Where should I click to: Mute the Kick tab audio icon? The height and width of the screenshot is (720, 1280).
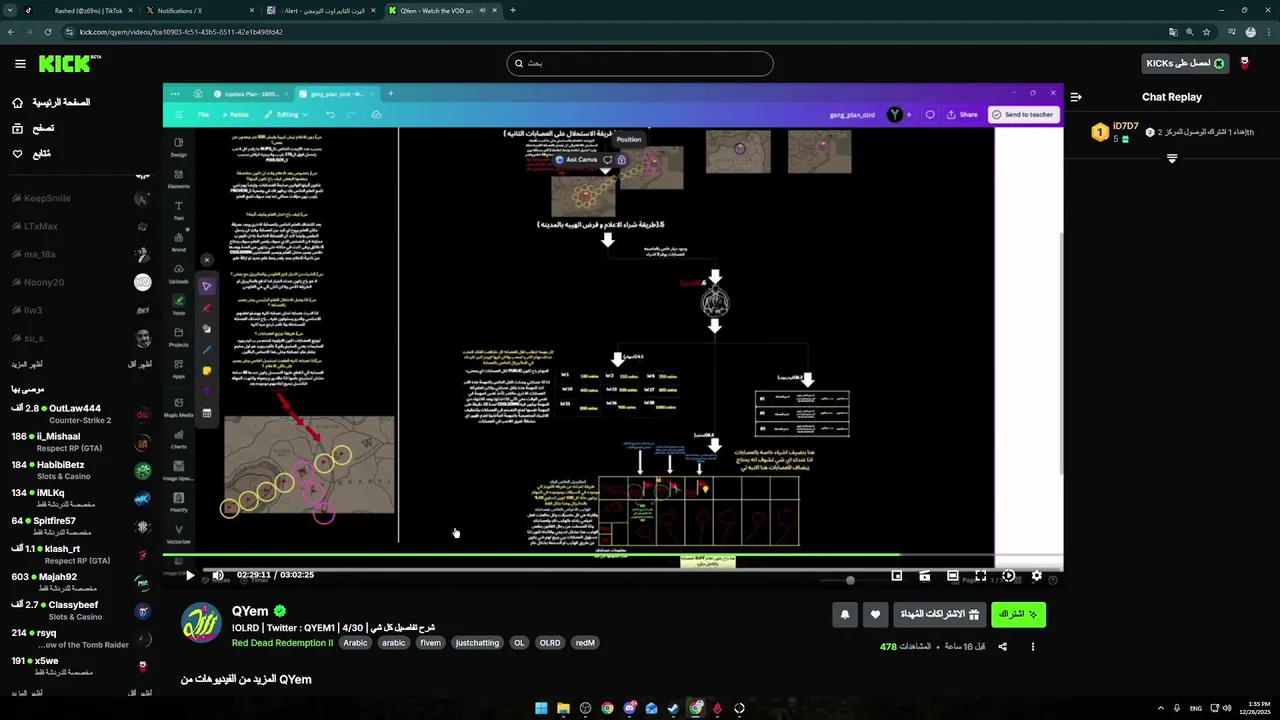pos(482,10)
